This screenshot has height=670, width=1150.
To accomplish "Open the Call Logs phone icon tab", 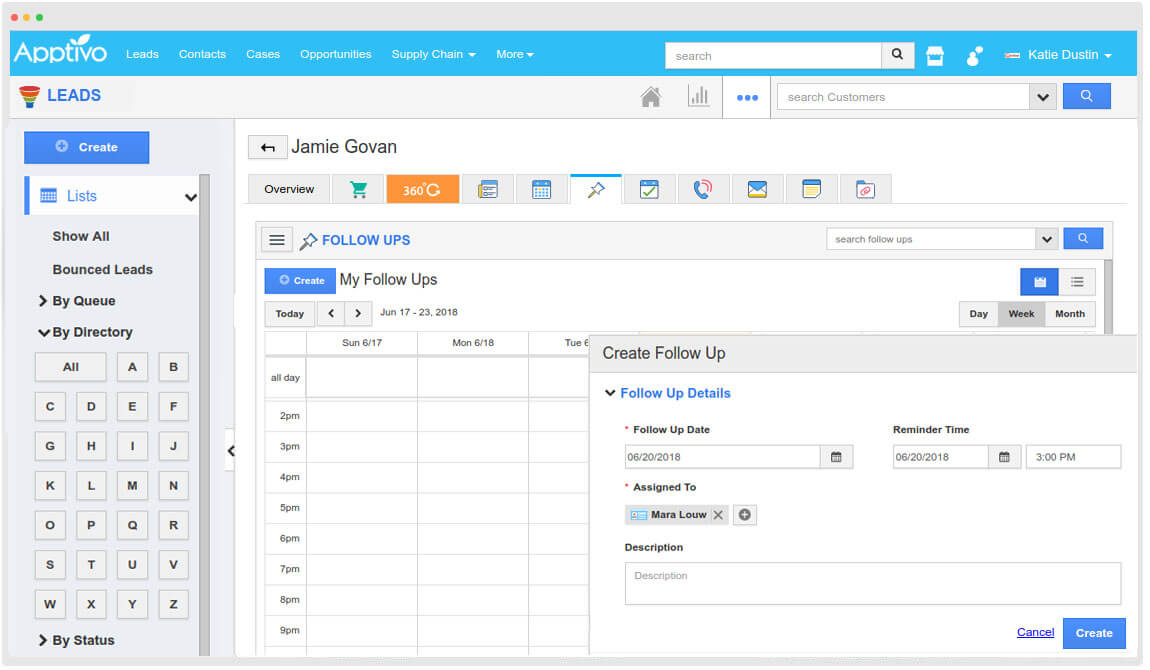I will tap(704, 188).
